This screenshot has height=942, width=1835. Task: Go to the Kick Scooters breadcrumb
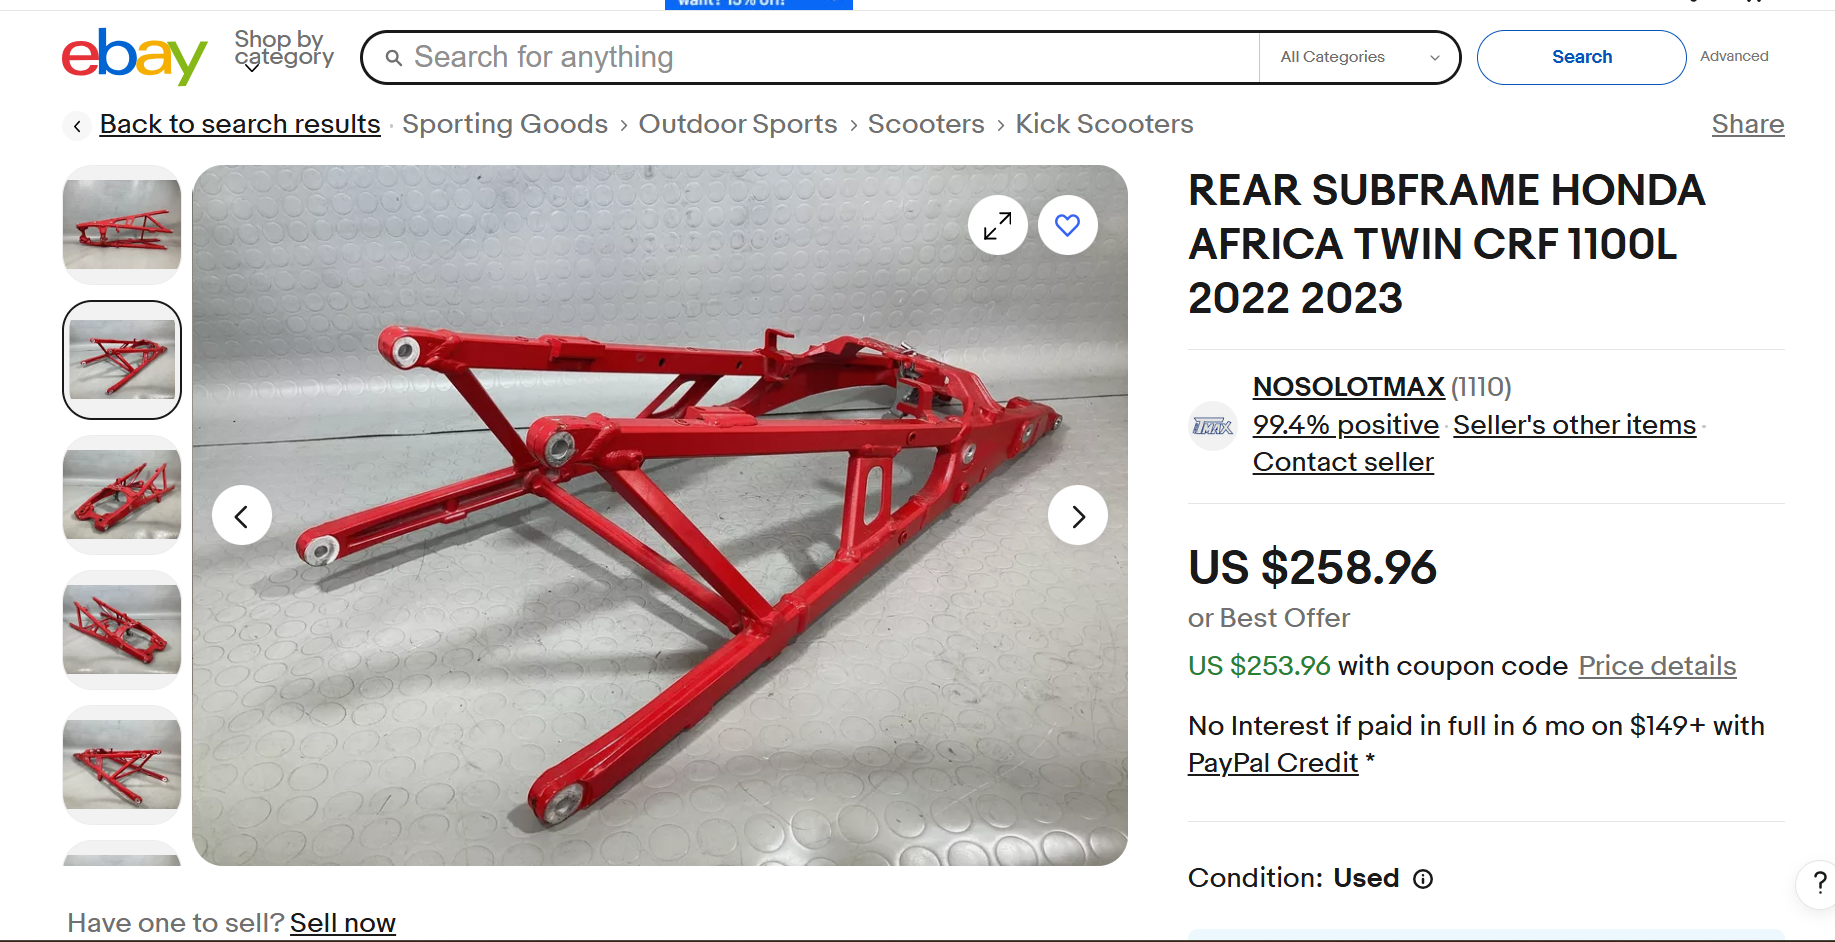(x=1104, y=124)
